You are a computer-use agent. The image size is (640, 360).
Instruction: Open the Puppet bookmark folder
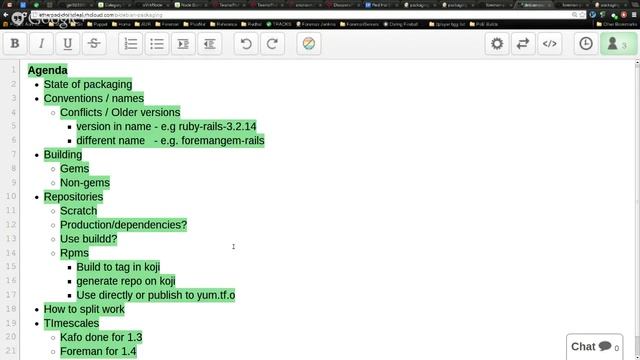pyautogui.click(x=97, y=24)
